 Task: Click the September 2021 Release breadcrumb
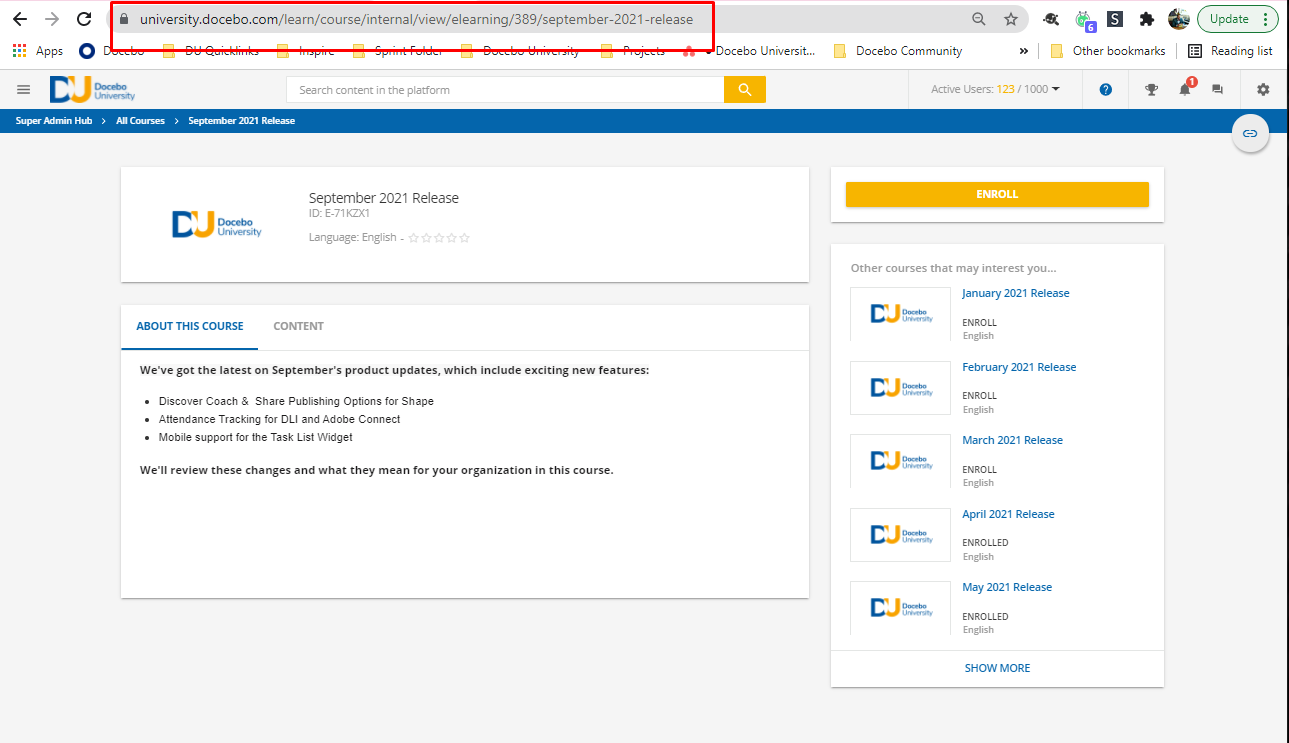point(241,121)
